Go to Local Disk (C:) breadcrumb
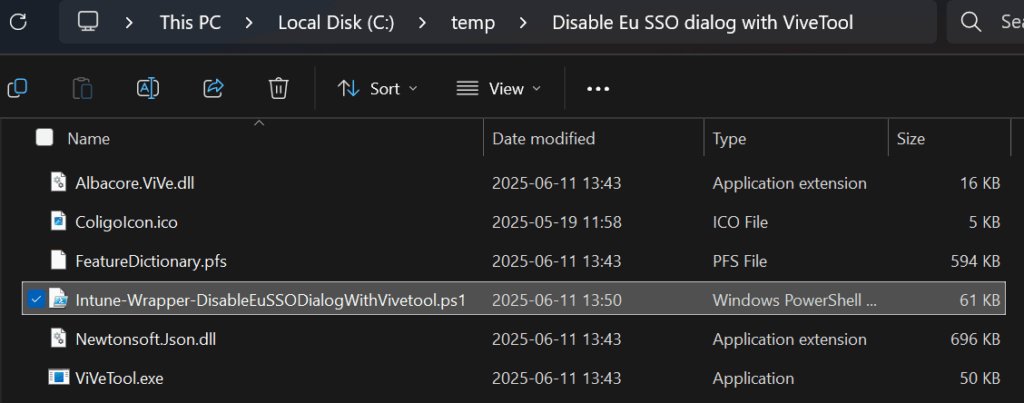The image size is (1024, 403). [336, 23]
